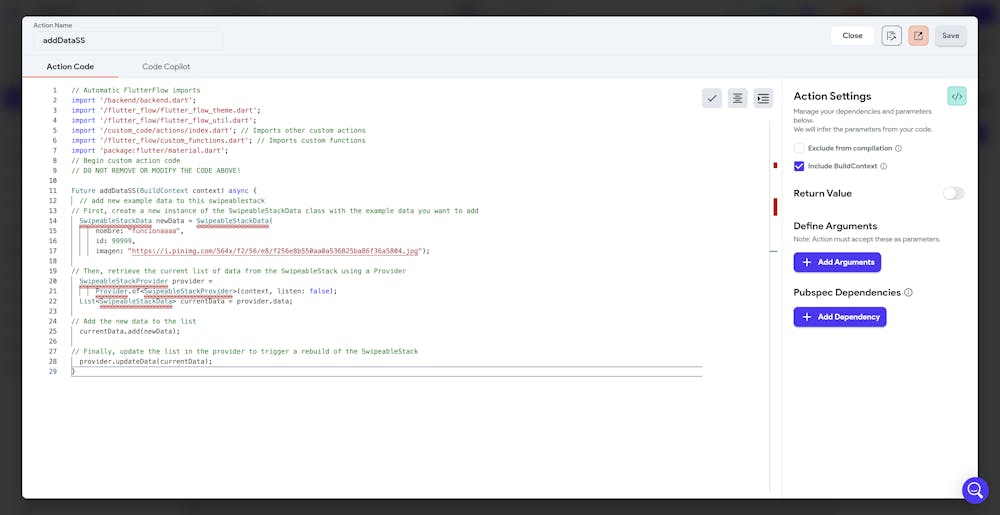Click the 'import package:flutter/material.dart' line
This screenshot has width=1000, height=515.
(x=150, y=150)
